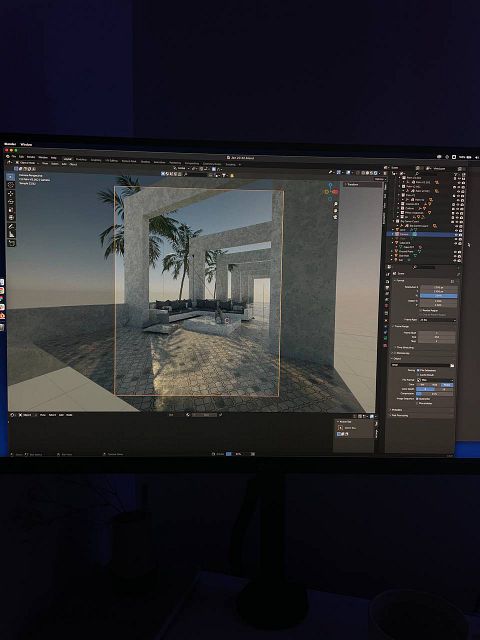Viewport: 480px width, 640px height.
Task: Activate the Move tool in the toolbar
Action: pyautogui.click(x=11, y=193)
